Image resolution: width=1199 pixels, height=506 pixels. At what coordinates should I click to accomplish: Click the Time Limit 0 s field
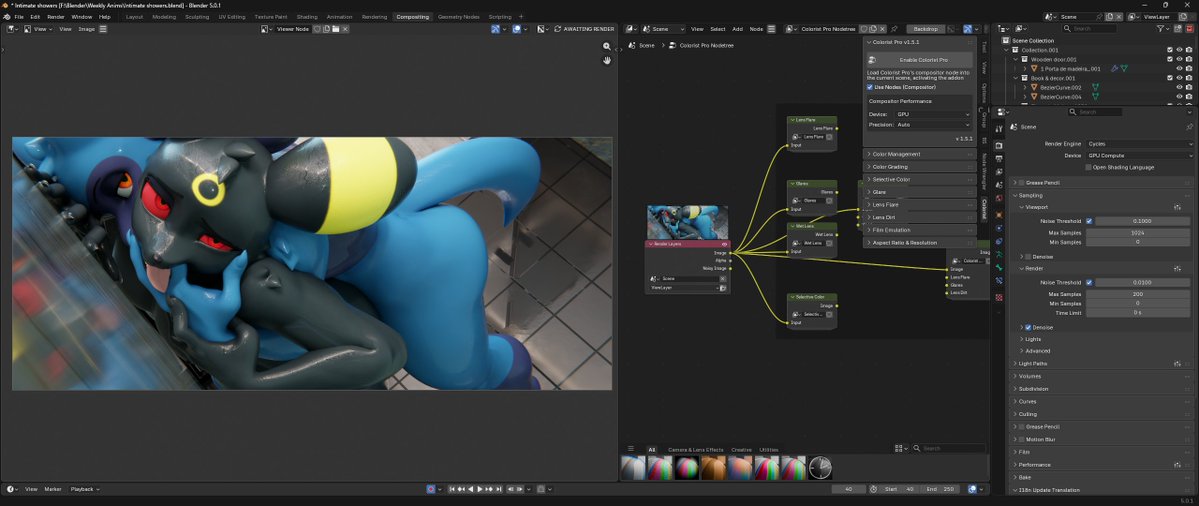point(1139,313)
